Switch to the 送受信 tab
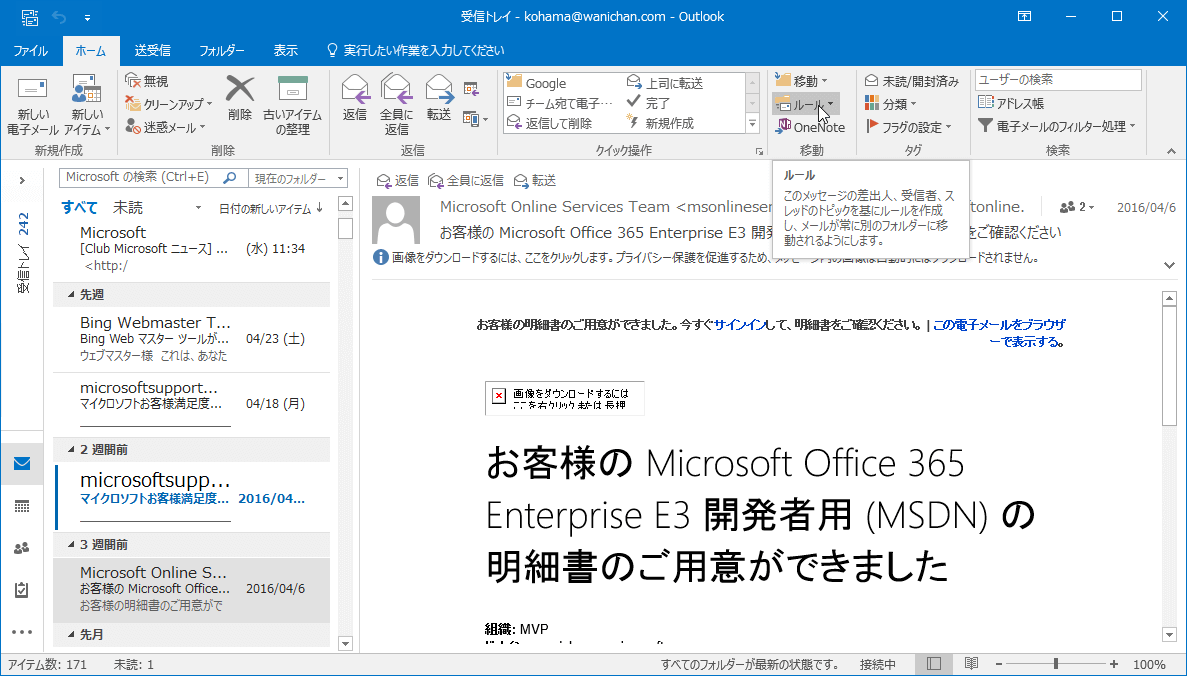This screenshot has height=676, width=1187. (x=152, y=51)
